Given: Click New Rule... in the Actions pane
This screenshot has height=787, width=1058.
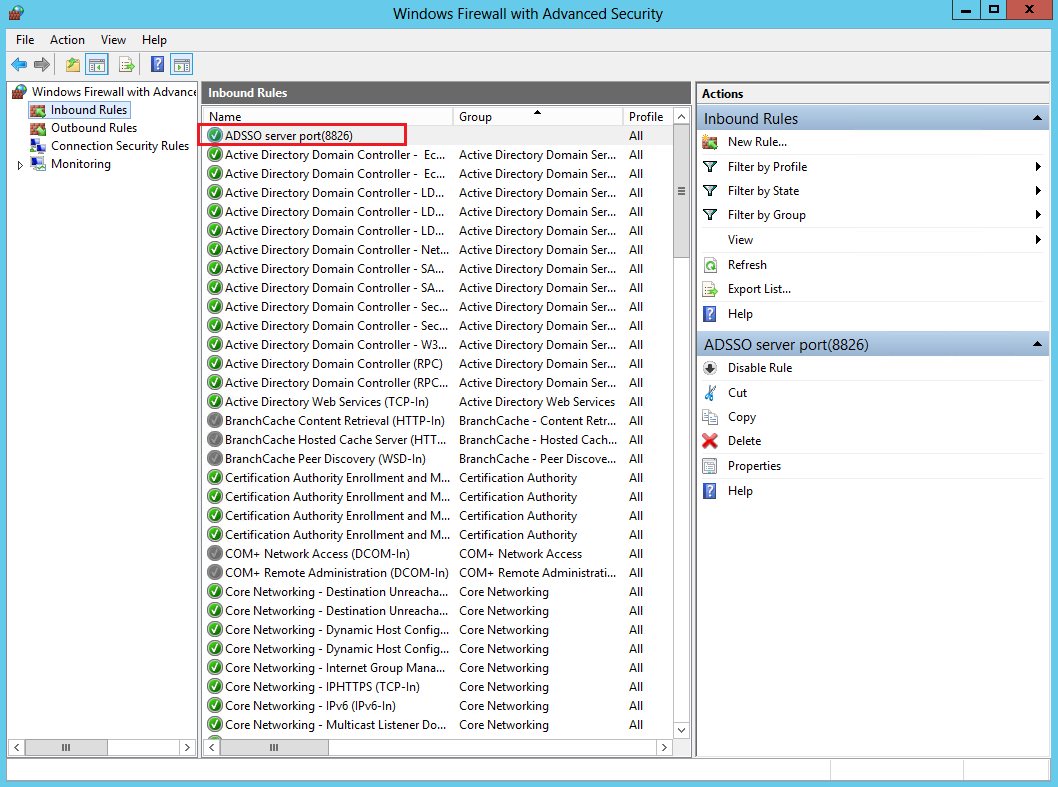Looking at the screenshot, I should pyautogui.click(x=757, y=142).
